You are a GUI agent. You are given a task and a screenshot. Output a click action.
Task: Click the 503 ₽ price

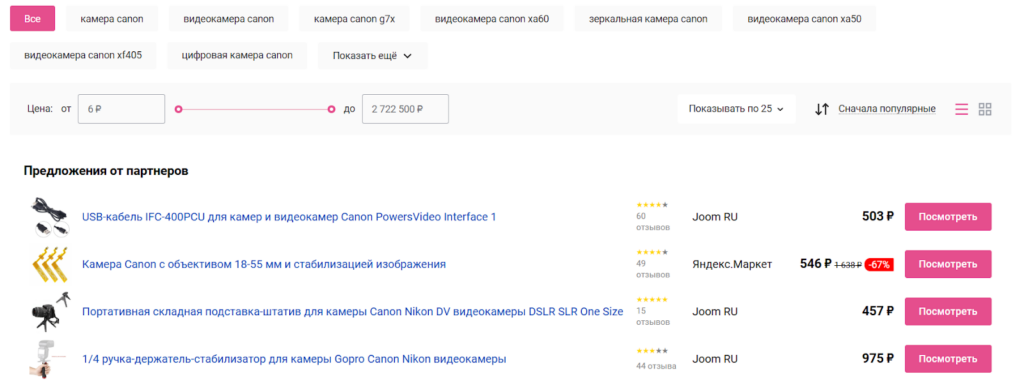coord(878,217)
